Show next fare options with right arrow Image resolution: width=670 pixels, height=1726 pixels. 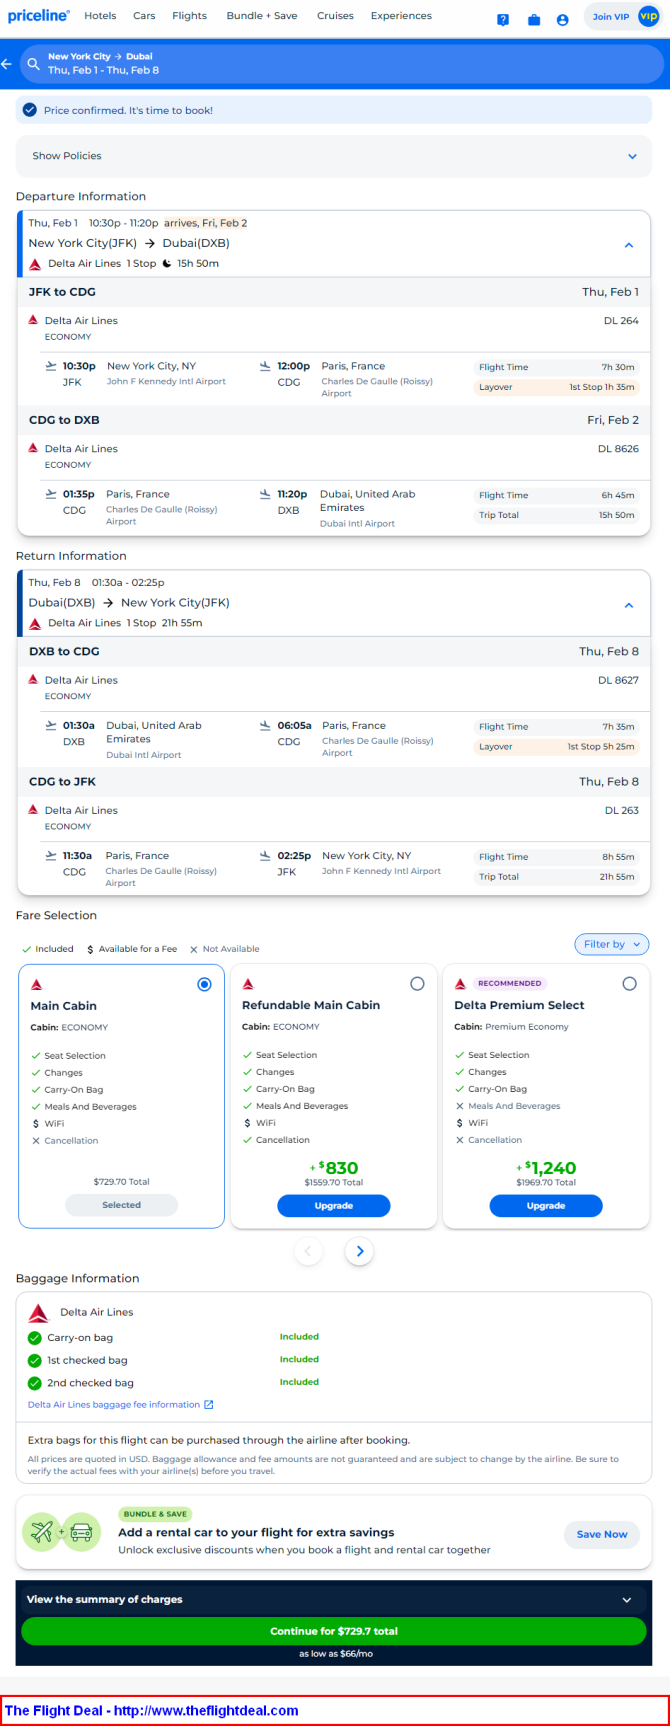pyautogui.click(x=360, y=1251)
